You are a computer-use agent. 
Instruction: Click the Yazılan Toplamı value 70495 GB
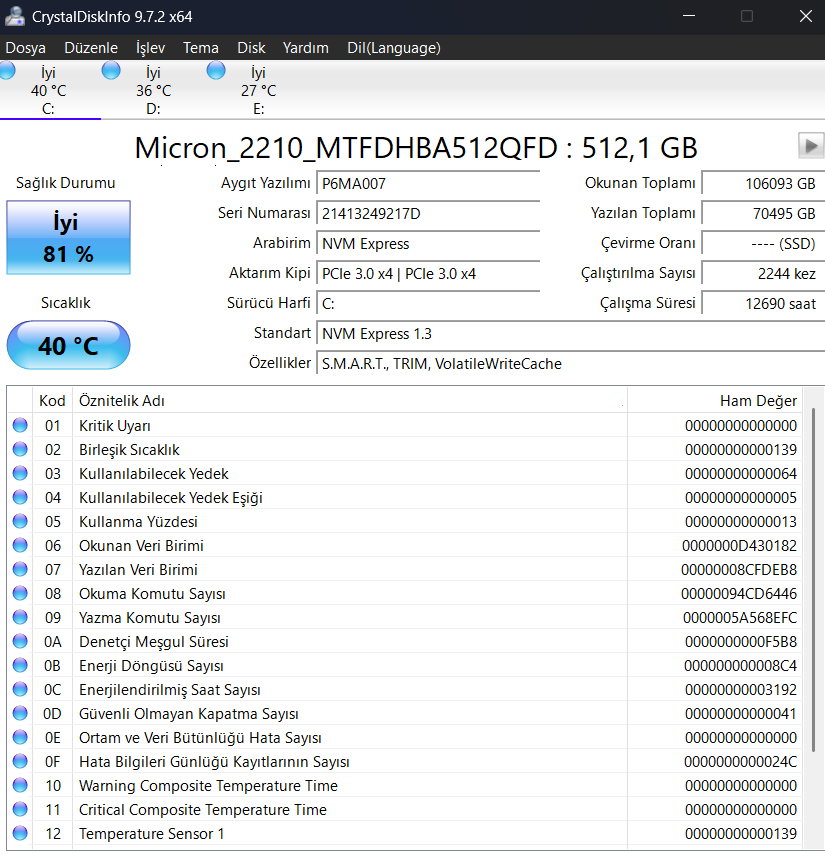[x=763, y=214]
